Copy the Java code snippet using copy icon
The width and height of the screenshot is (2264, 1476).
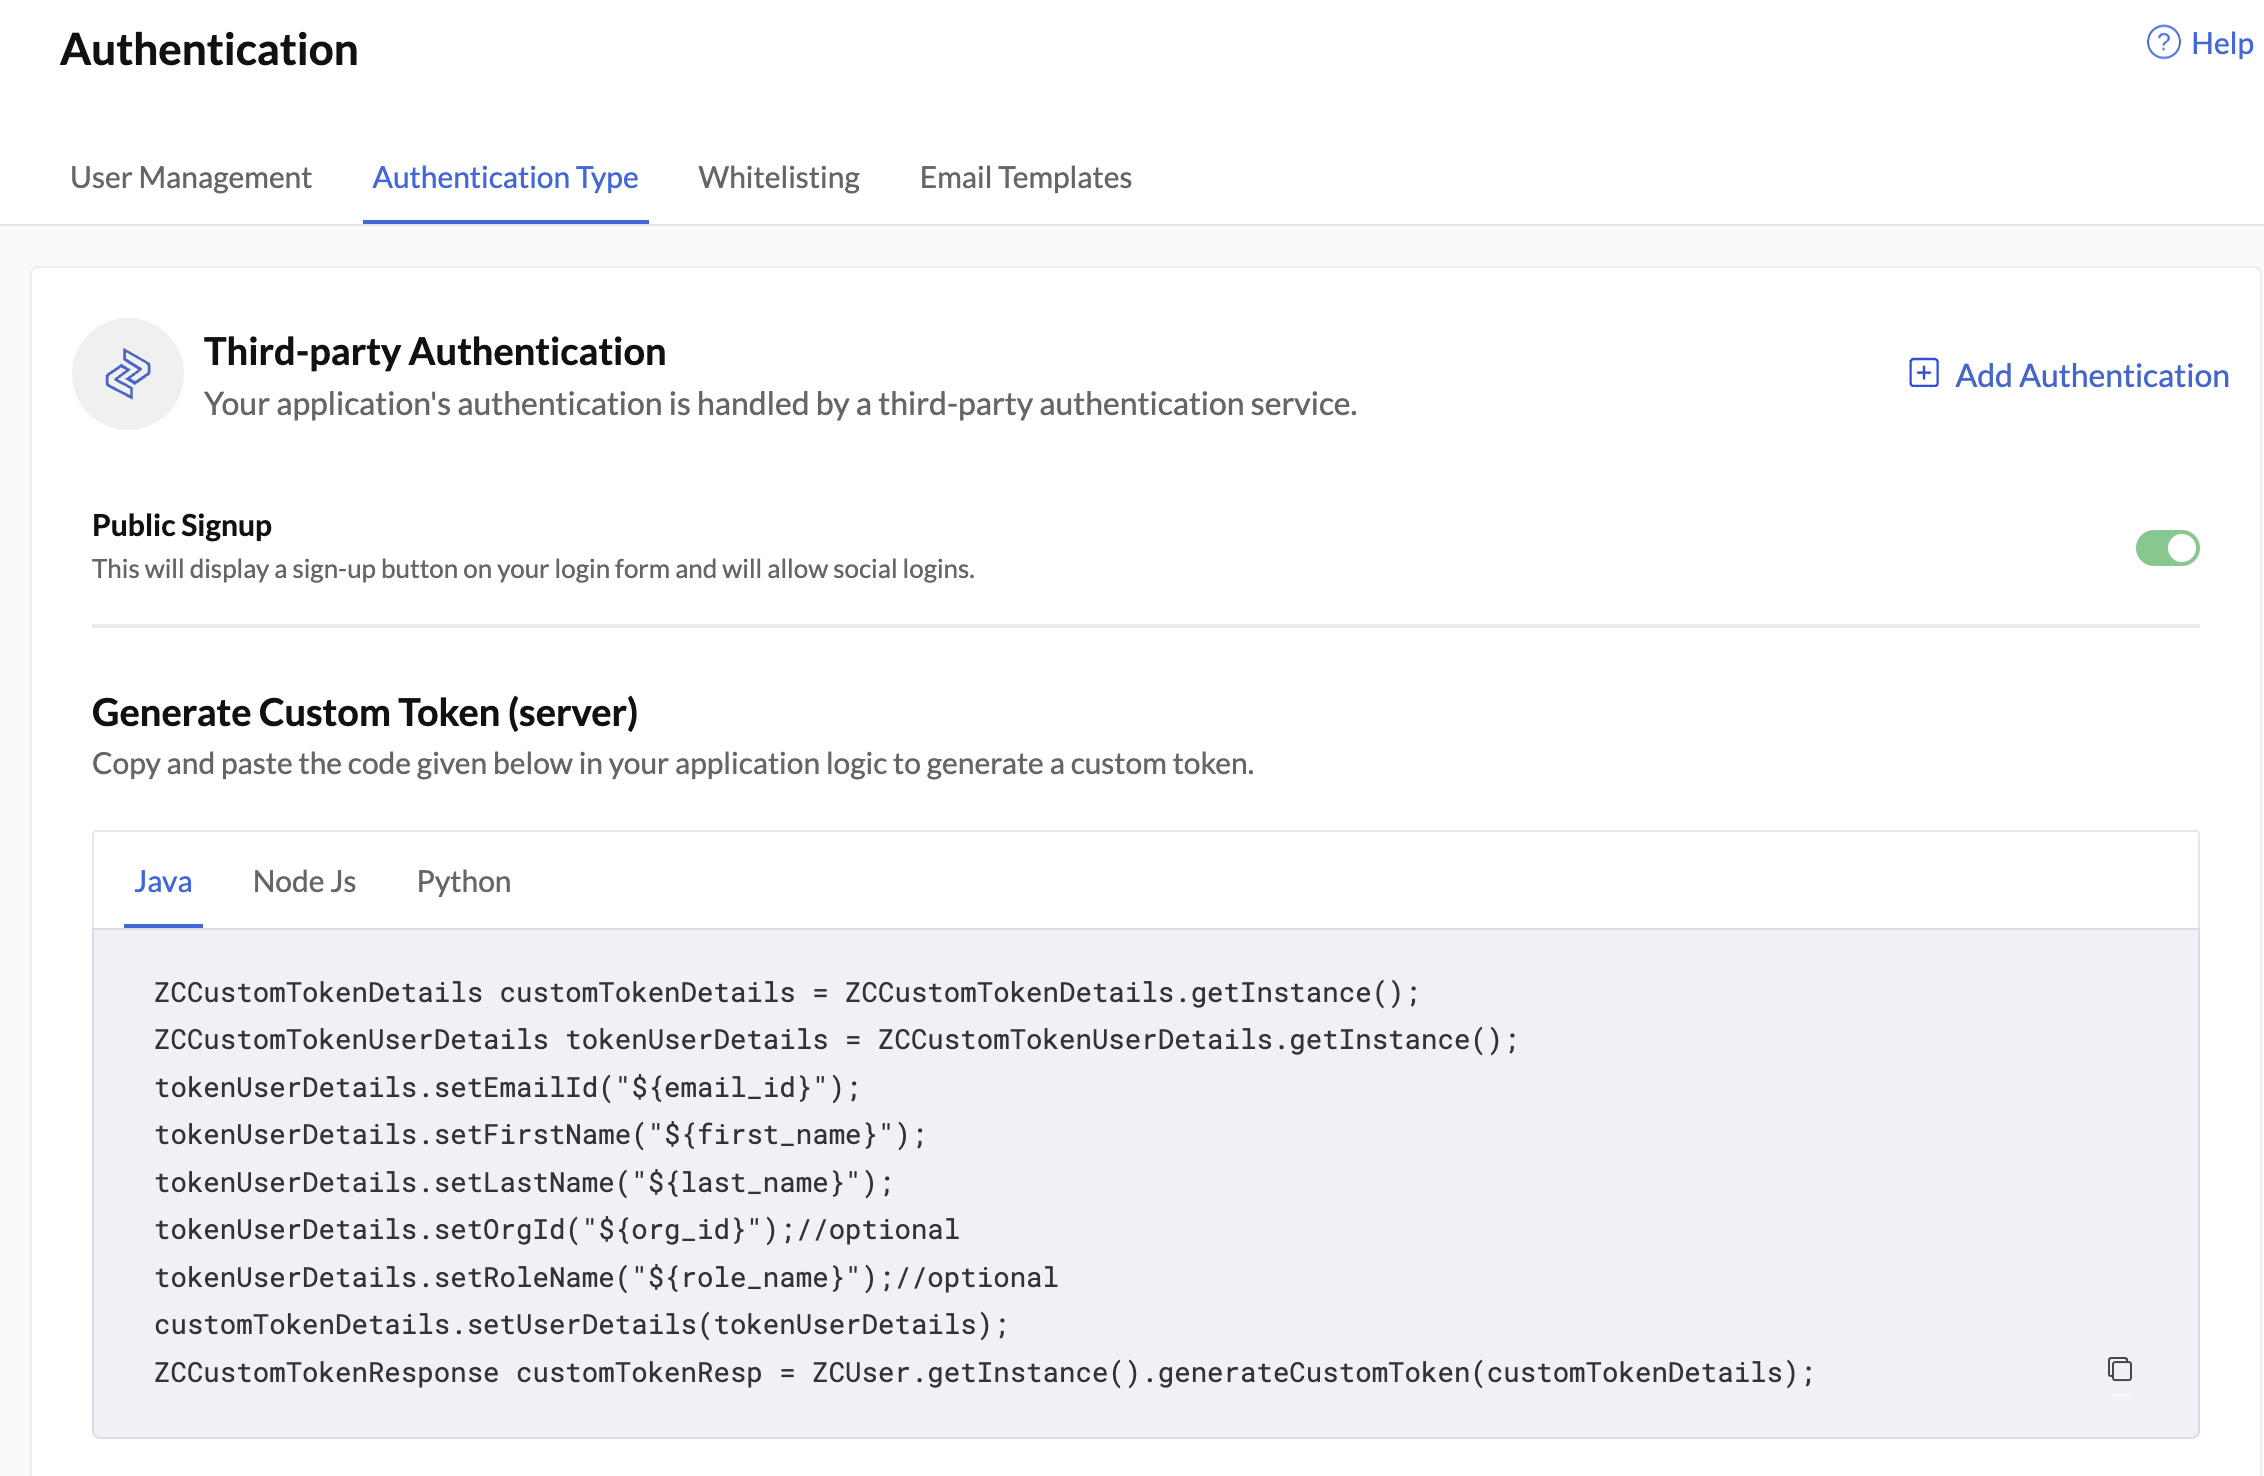coord(2120,1370)
